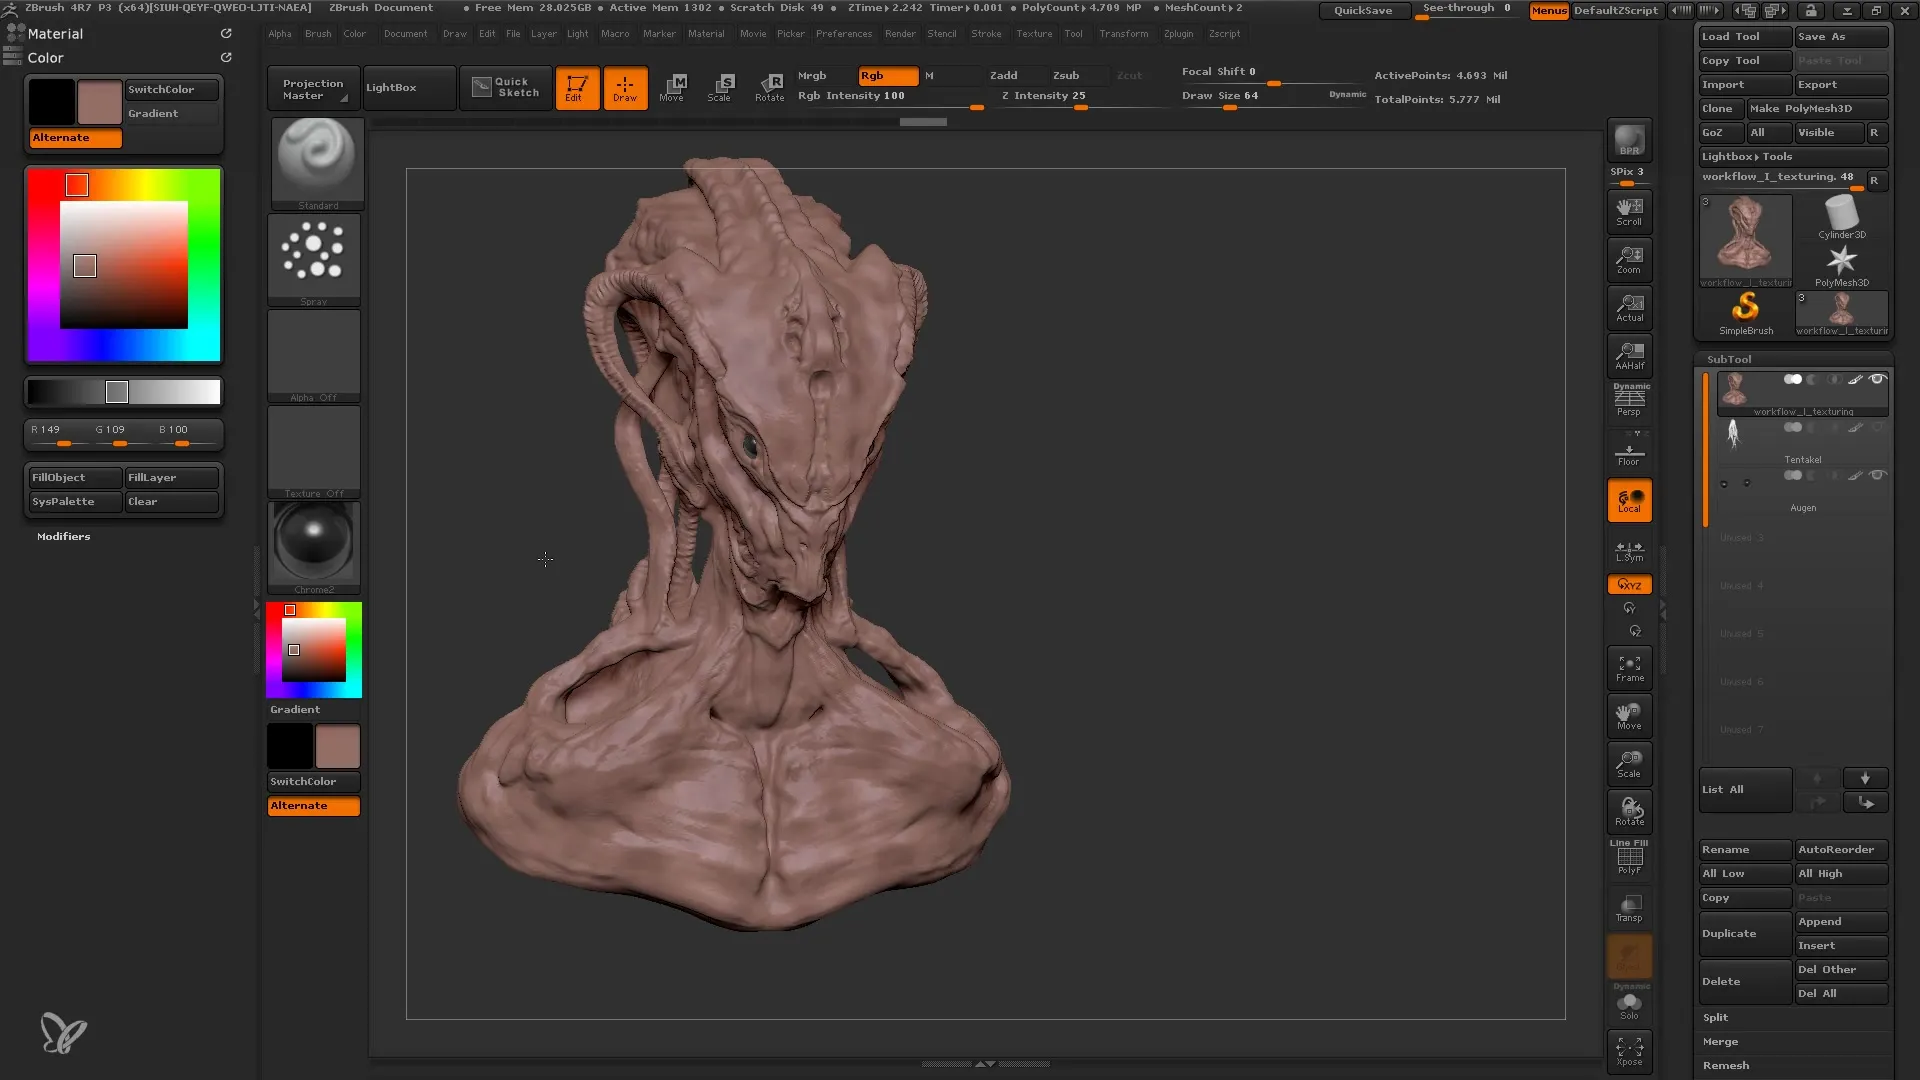The image size is (1920, 1080).
Task: Click the AutoReorder button in SubTool
Action: coord(1838,849)
